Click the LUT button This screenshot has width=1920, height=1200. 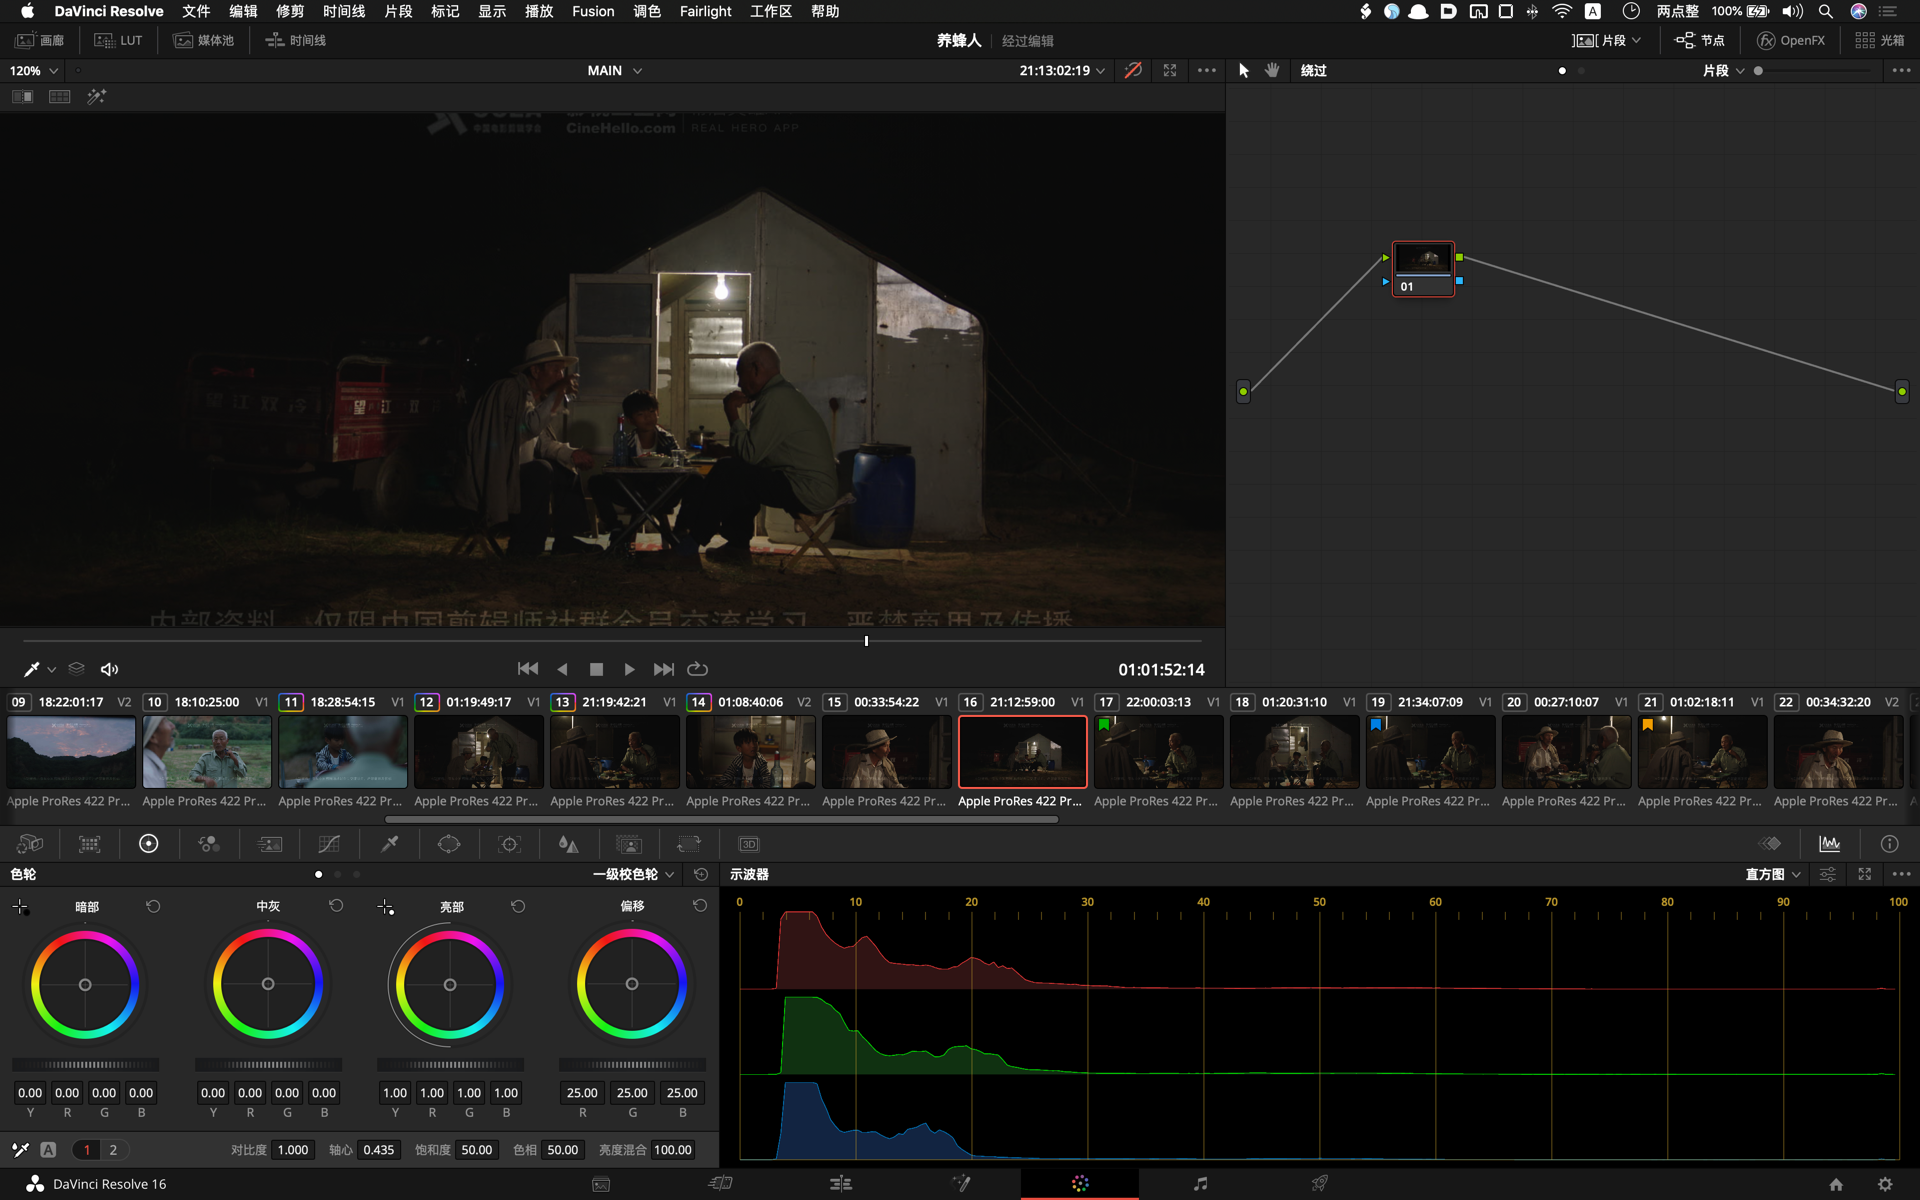point(118,40)
